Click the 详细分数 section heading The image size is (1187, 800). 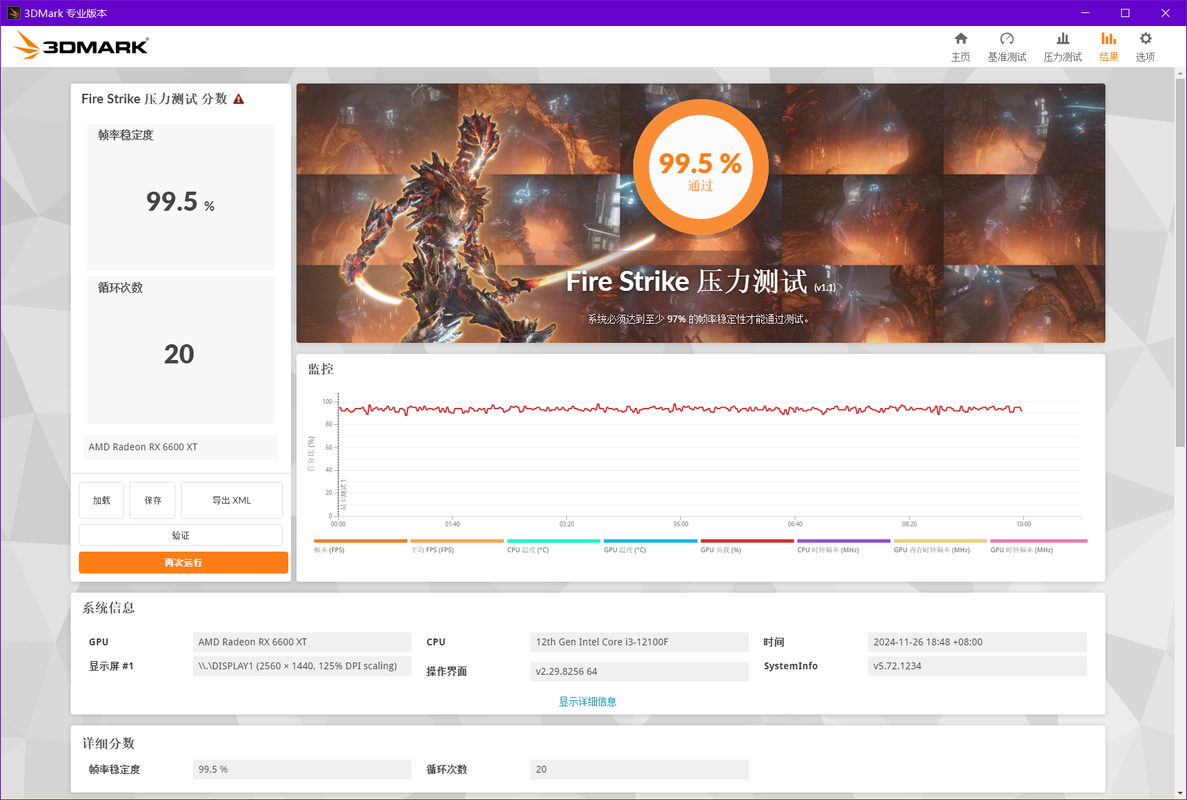[108, 743]
